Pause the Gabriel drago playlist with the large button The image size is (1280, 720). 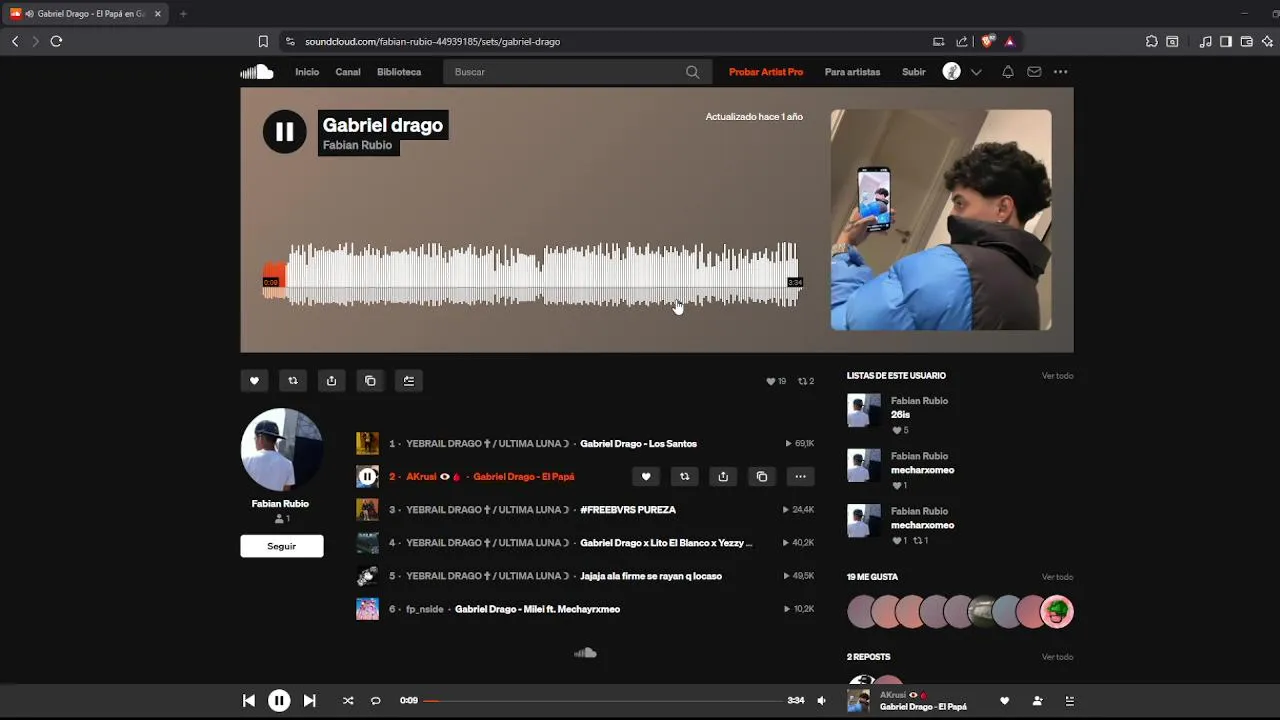coord(284,132)
